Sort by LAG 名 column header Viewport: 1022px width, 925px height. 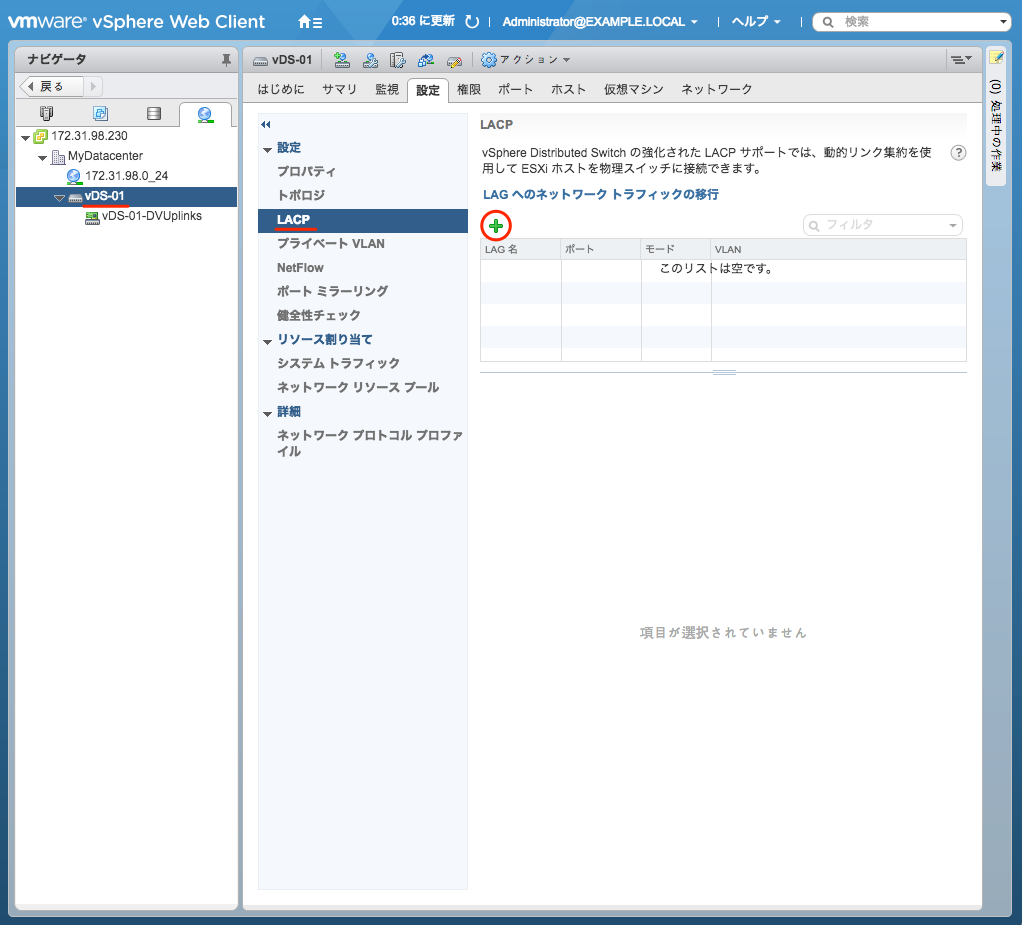click(520, 249)
